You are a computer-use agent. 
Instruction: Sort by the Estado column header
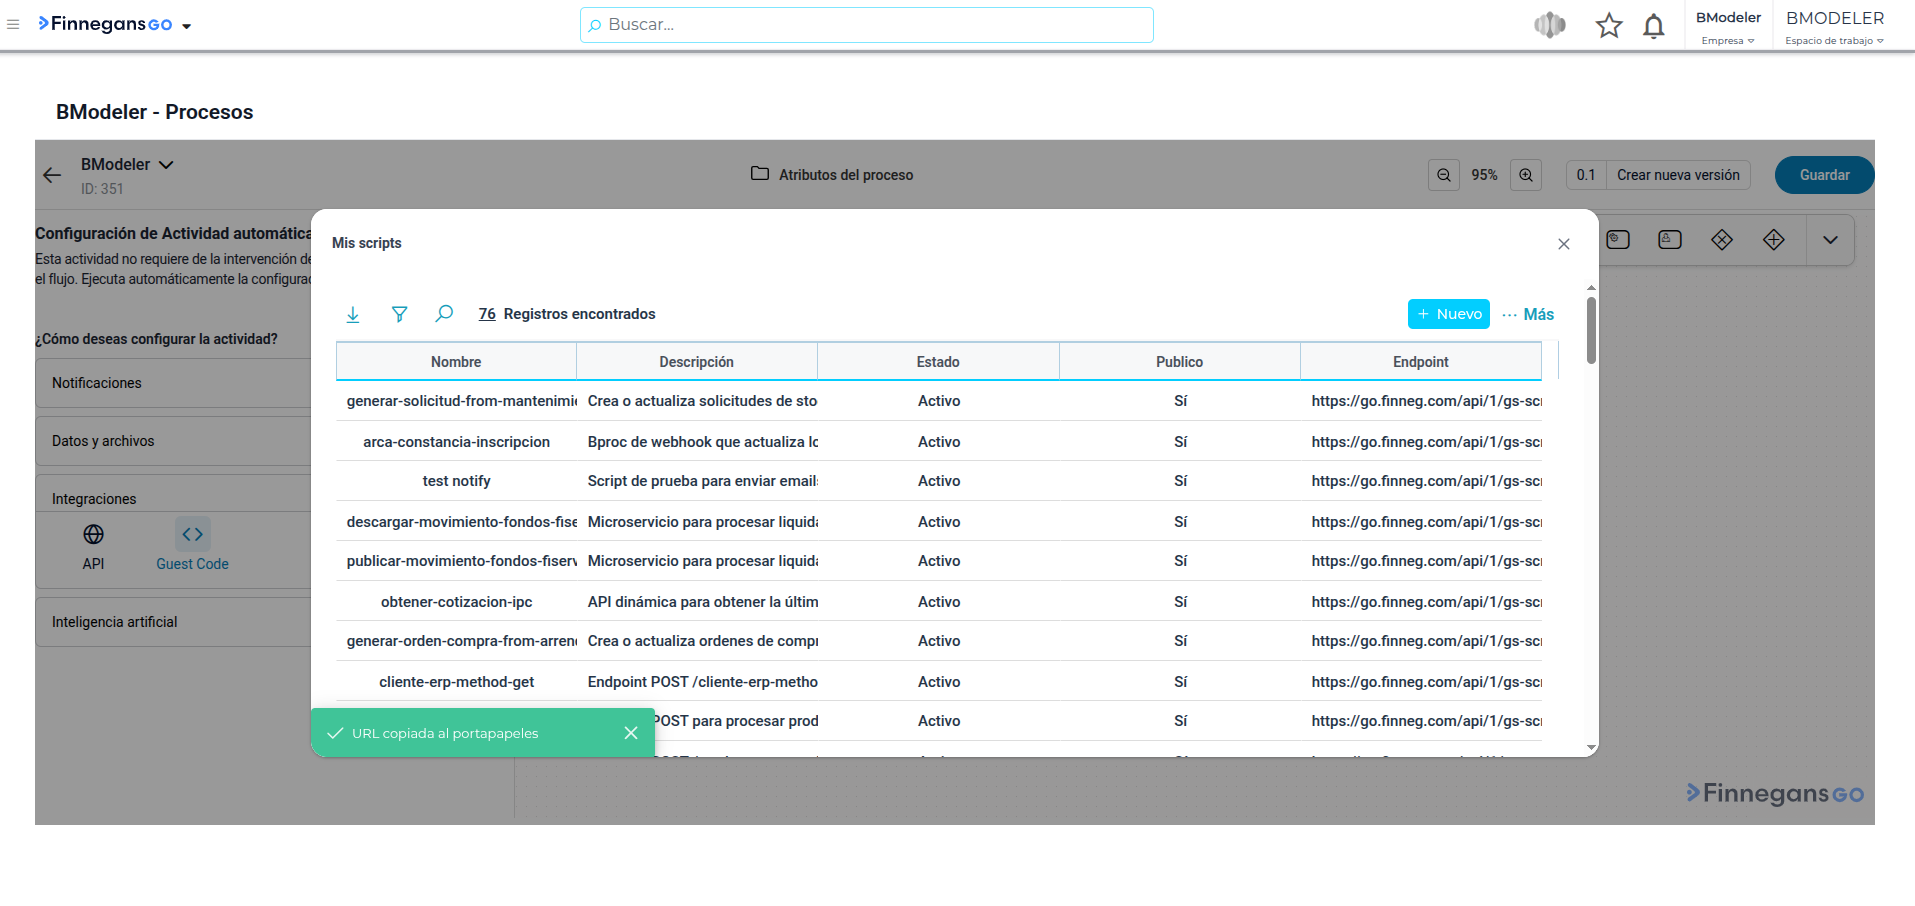[938, 362]
